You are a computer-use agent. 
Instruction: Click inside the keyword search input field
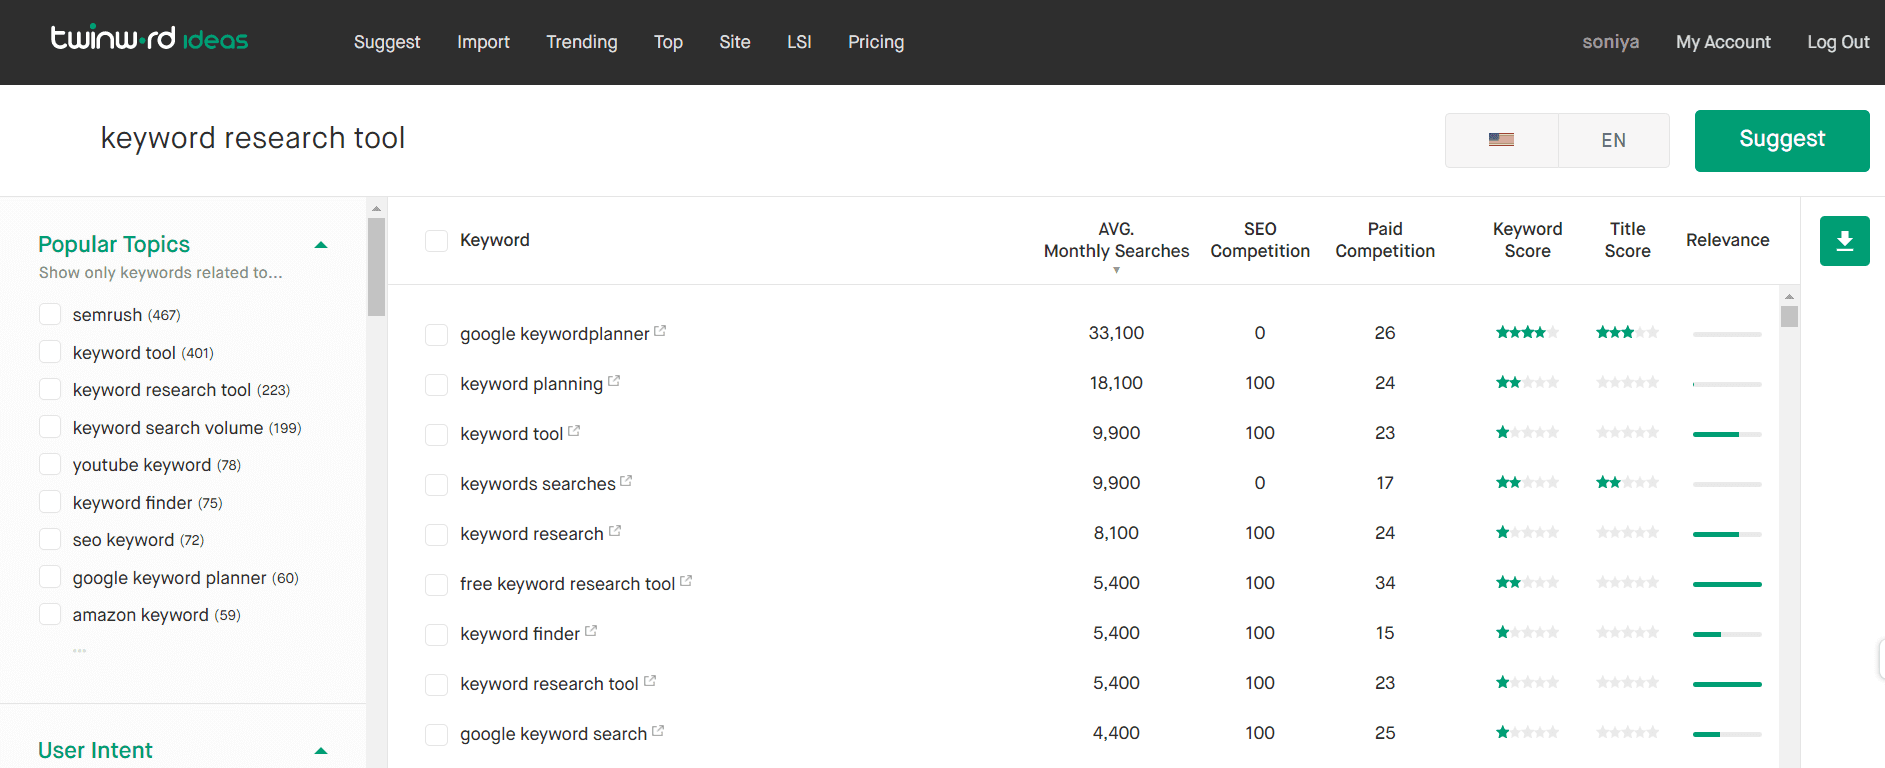(700, 138)
